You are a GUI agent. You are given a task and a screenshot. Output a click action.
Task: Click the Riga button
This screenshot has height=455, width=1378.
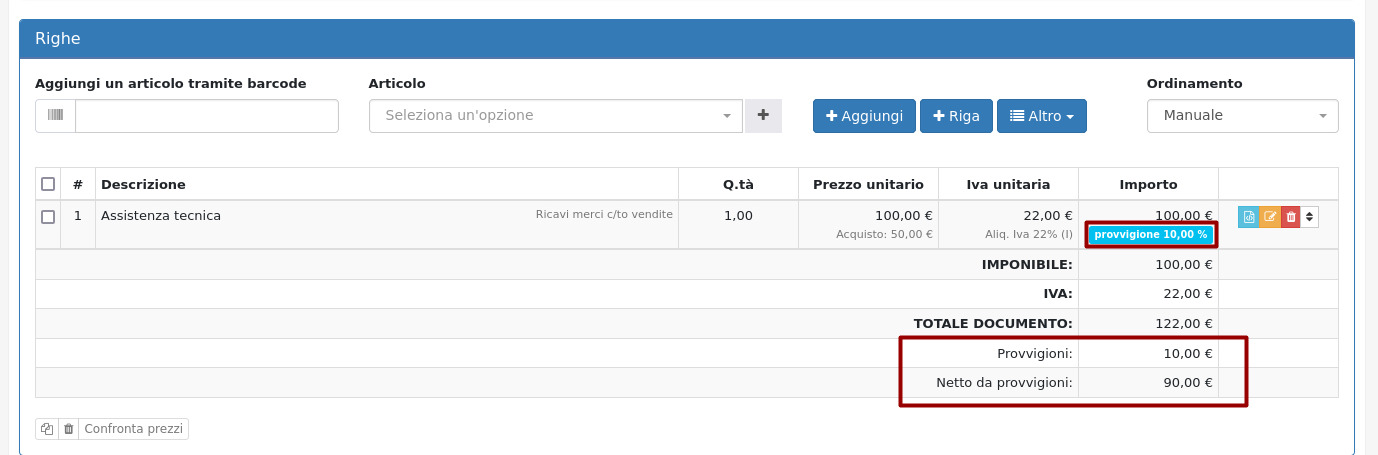coord(956,116)
